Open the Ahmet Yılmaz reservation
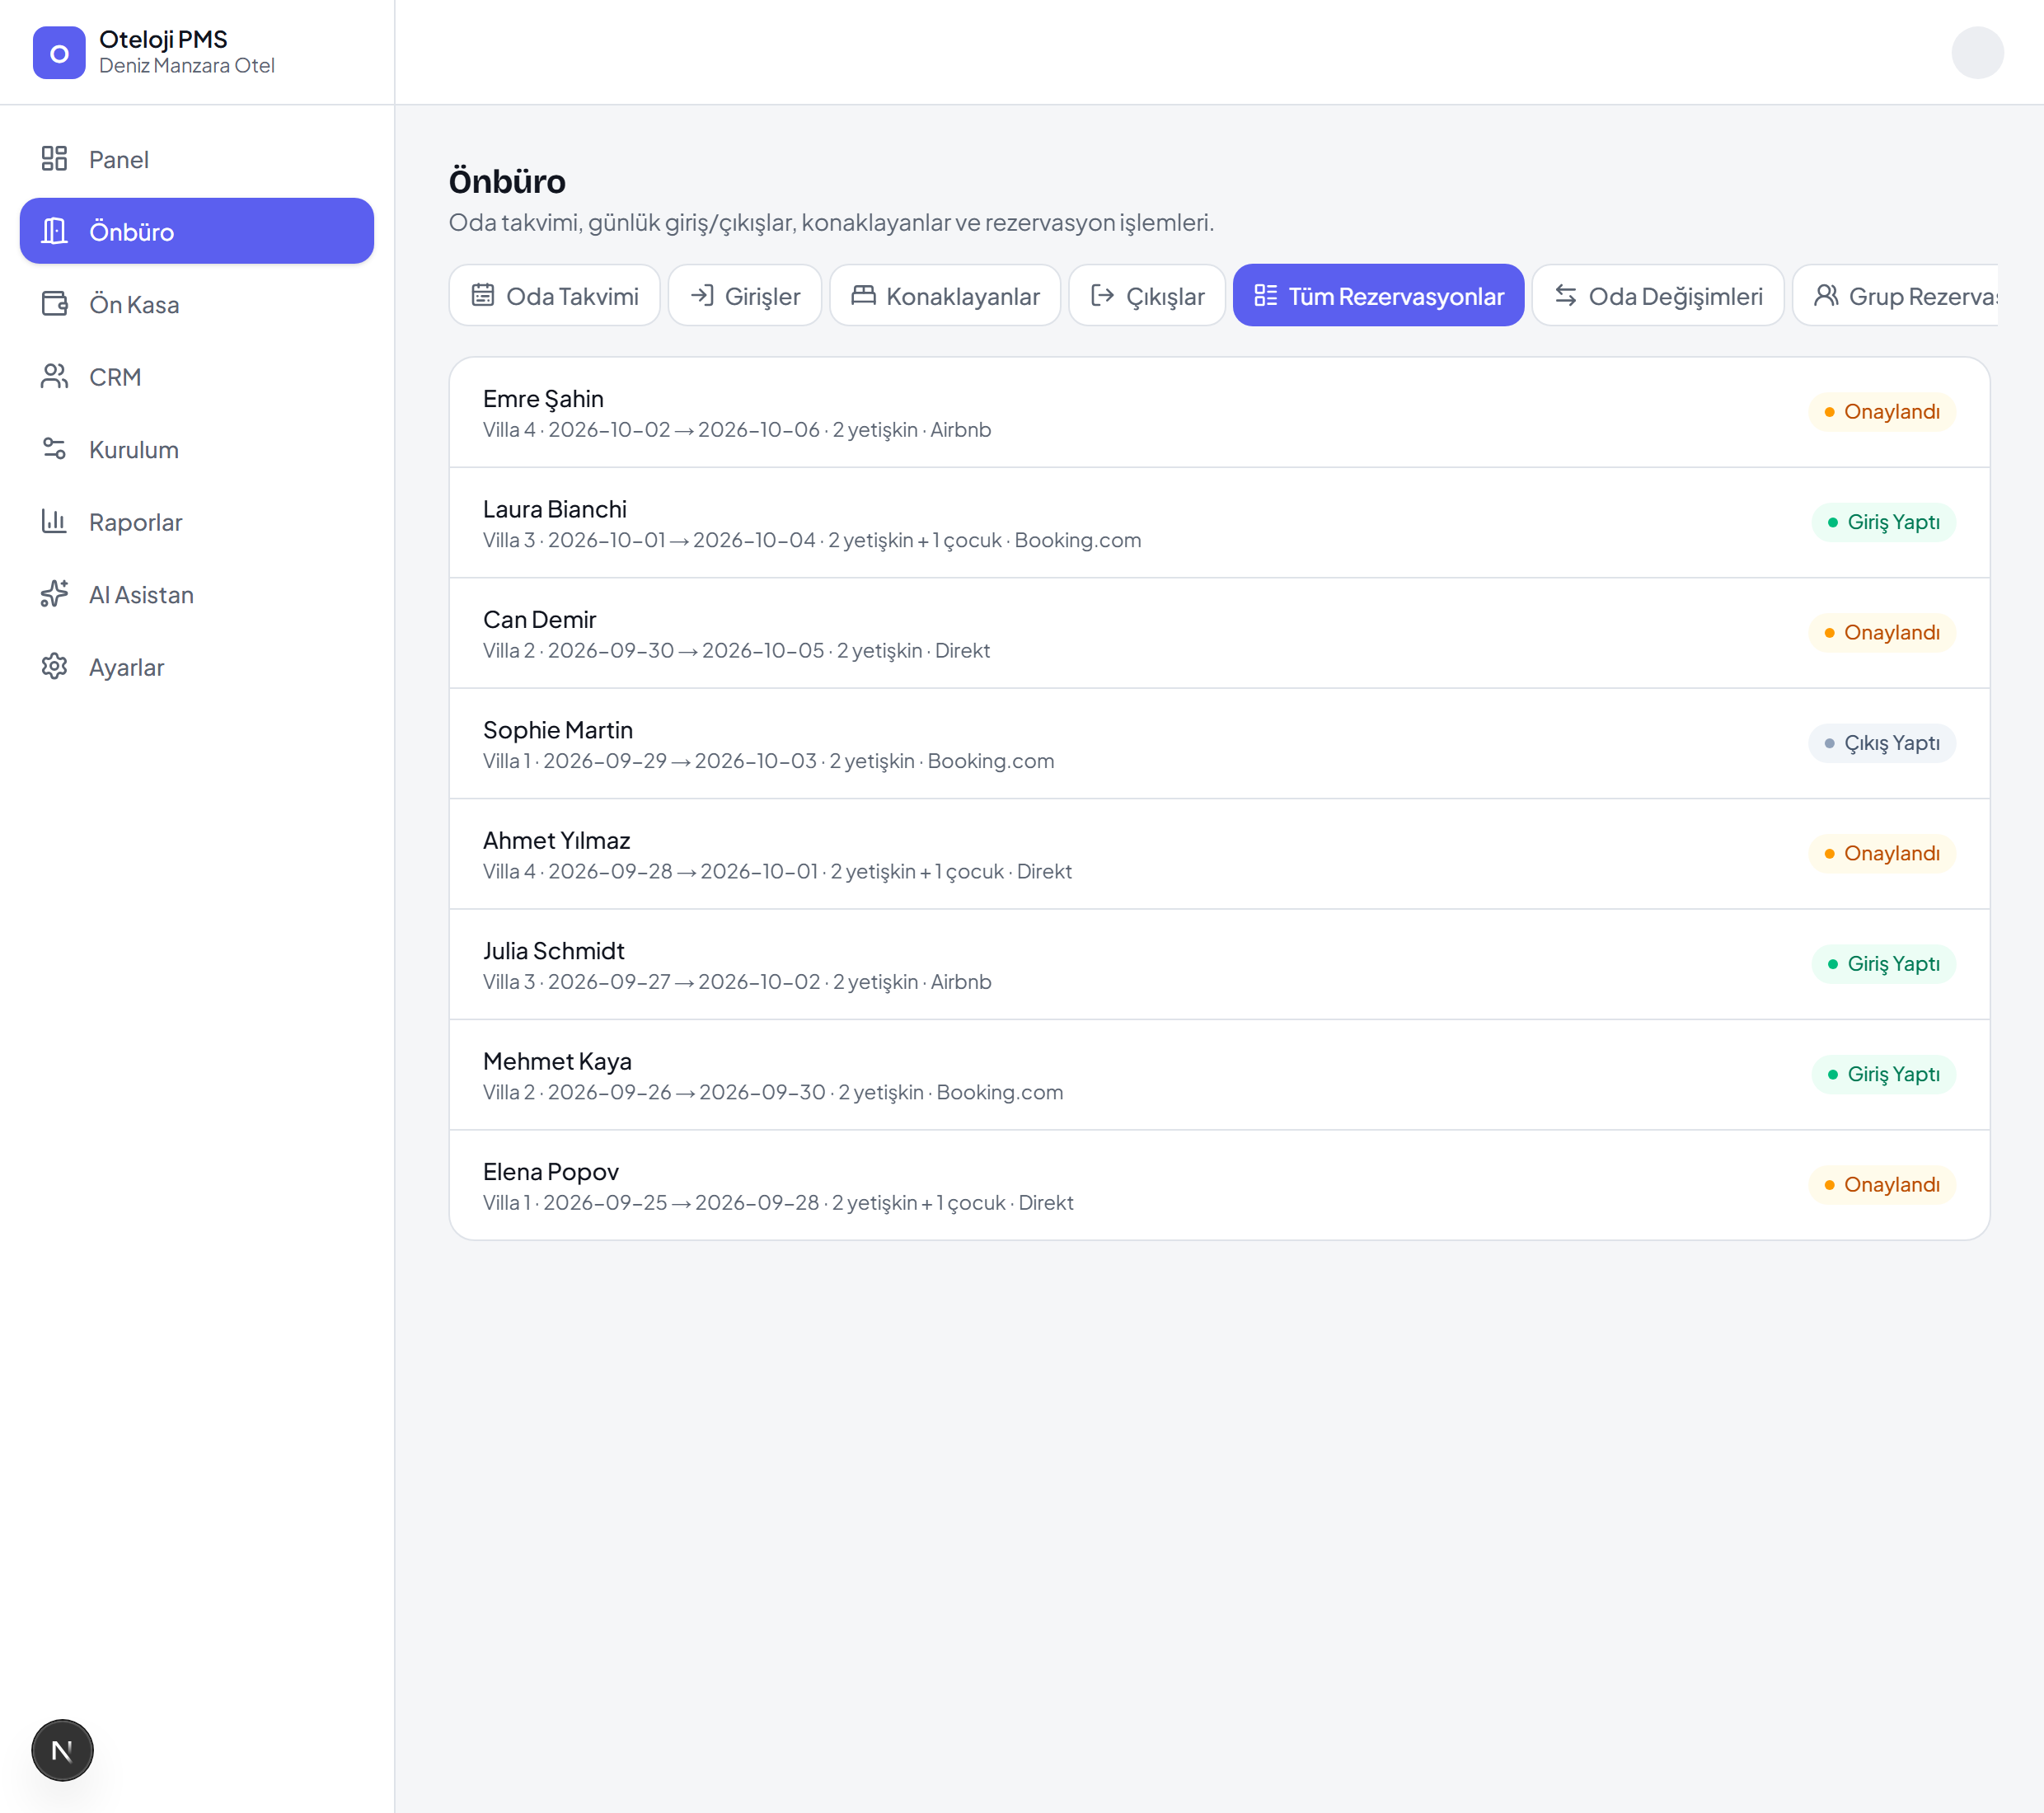 coord(1219,854)
